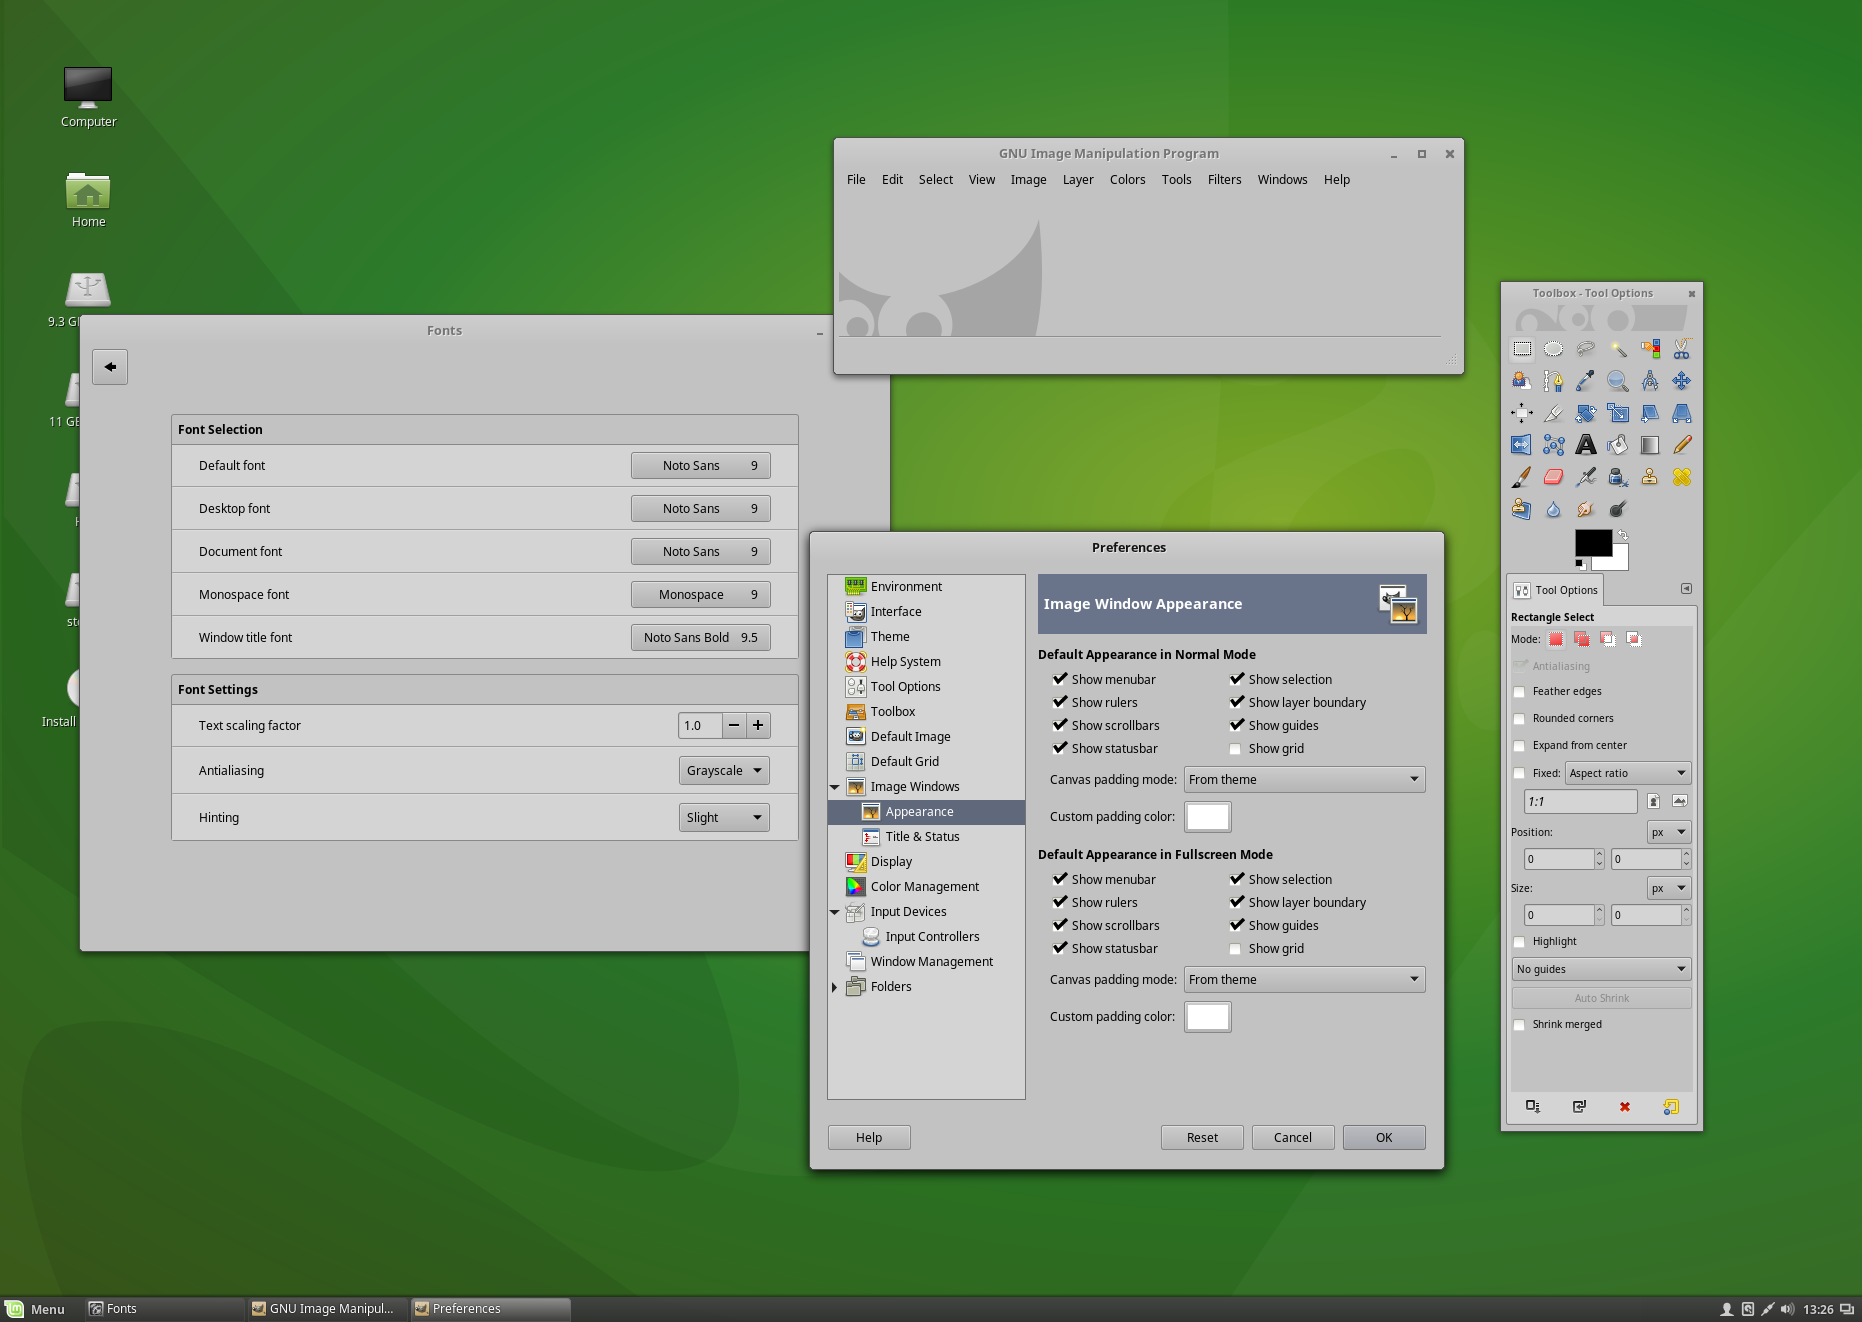1862x1322 pixels.
Task: Select the Fuzzy Select magic wand tool
Action: pyautogui.click(x=1618, y=349)
